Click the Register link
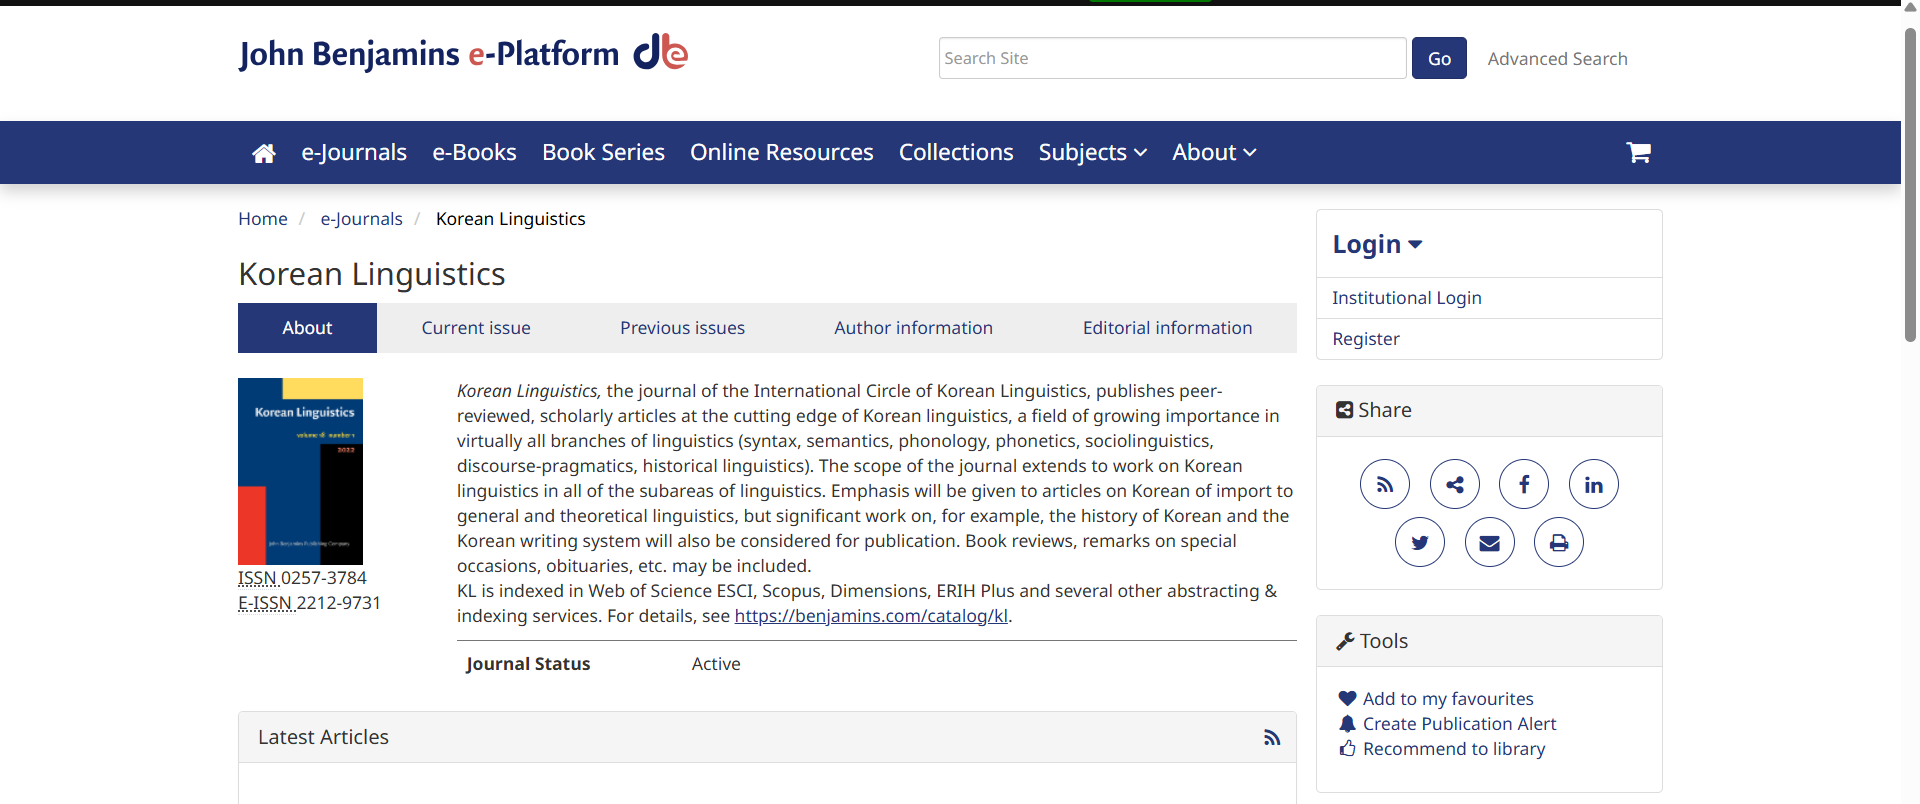This screenshot has width=1920, height=804. [1365, 339]
